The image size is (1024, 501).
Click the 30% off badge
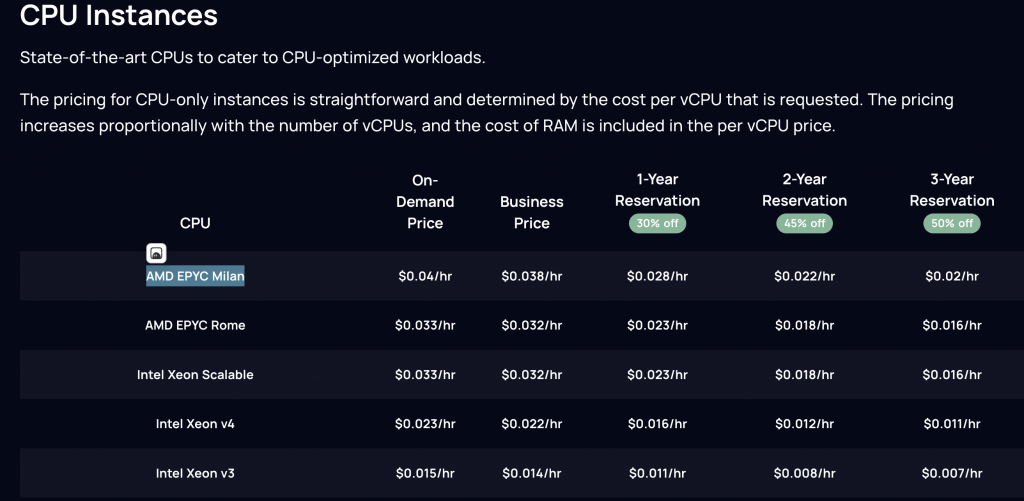point(657,223)
